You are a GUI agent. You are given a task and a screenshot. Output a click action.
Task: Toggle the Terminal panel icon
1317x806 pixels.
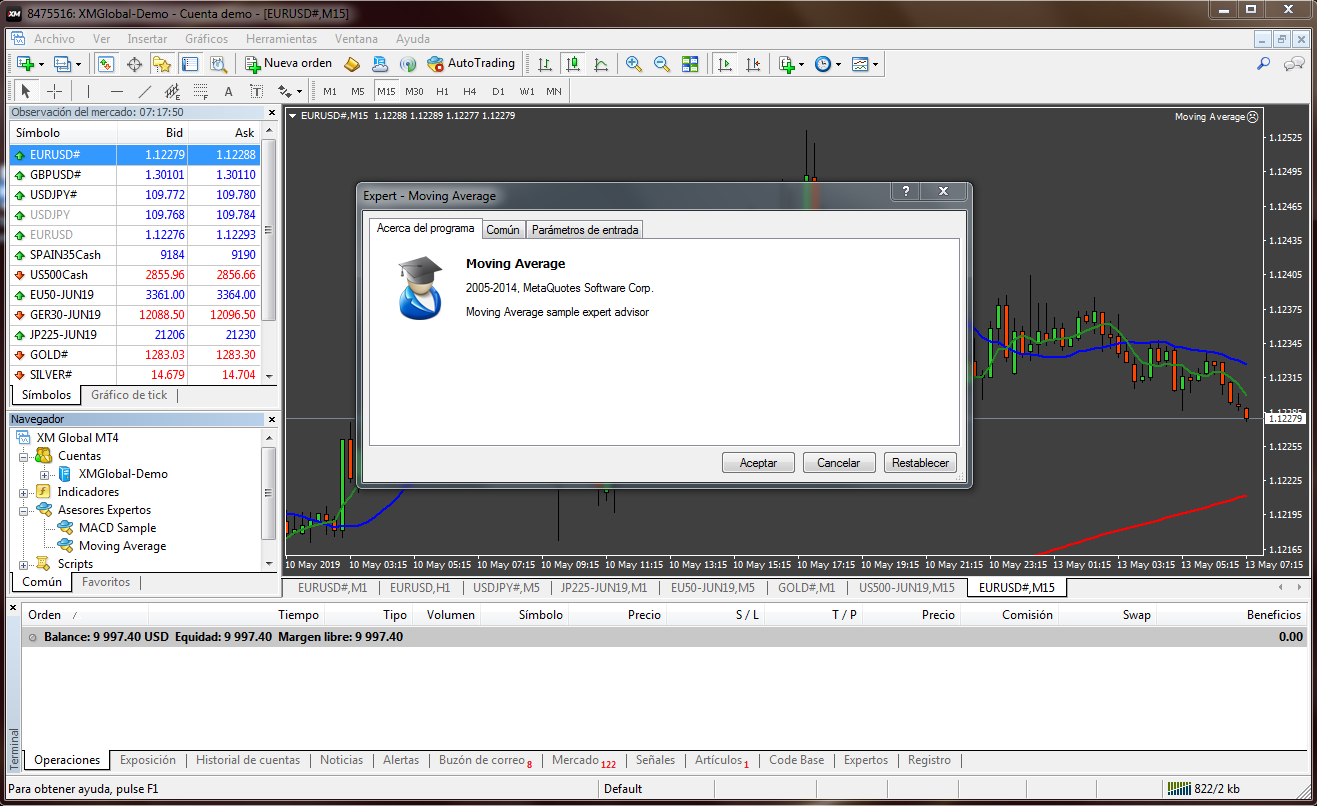pos(190,63)
